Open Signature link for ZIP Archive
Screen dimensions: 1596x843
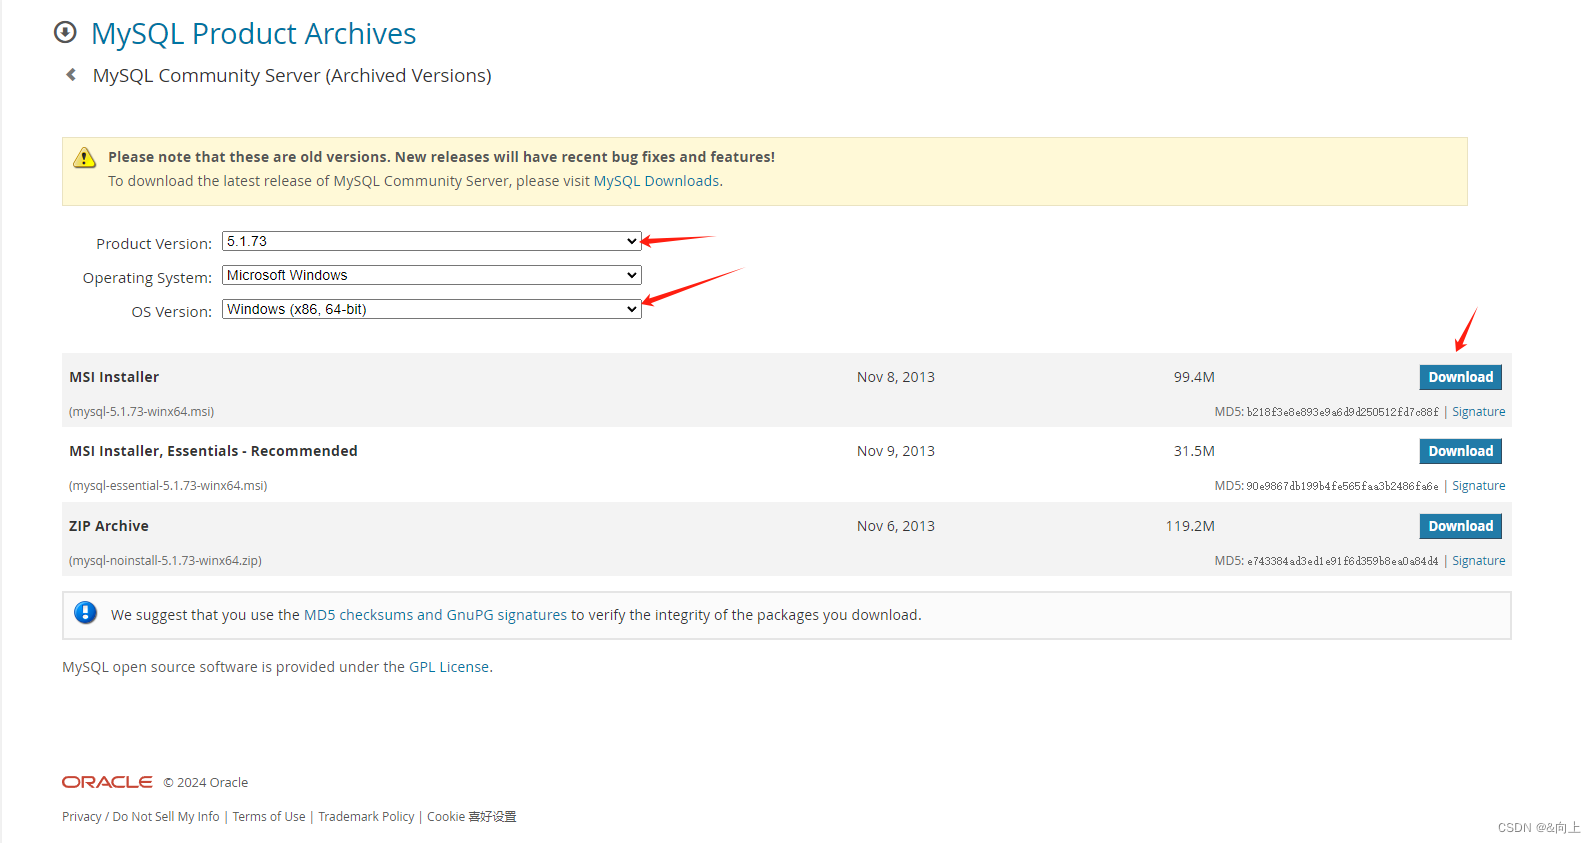click(x=1478, y=561)
